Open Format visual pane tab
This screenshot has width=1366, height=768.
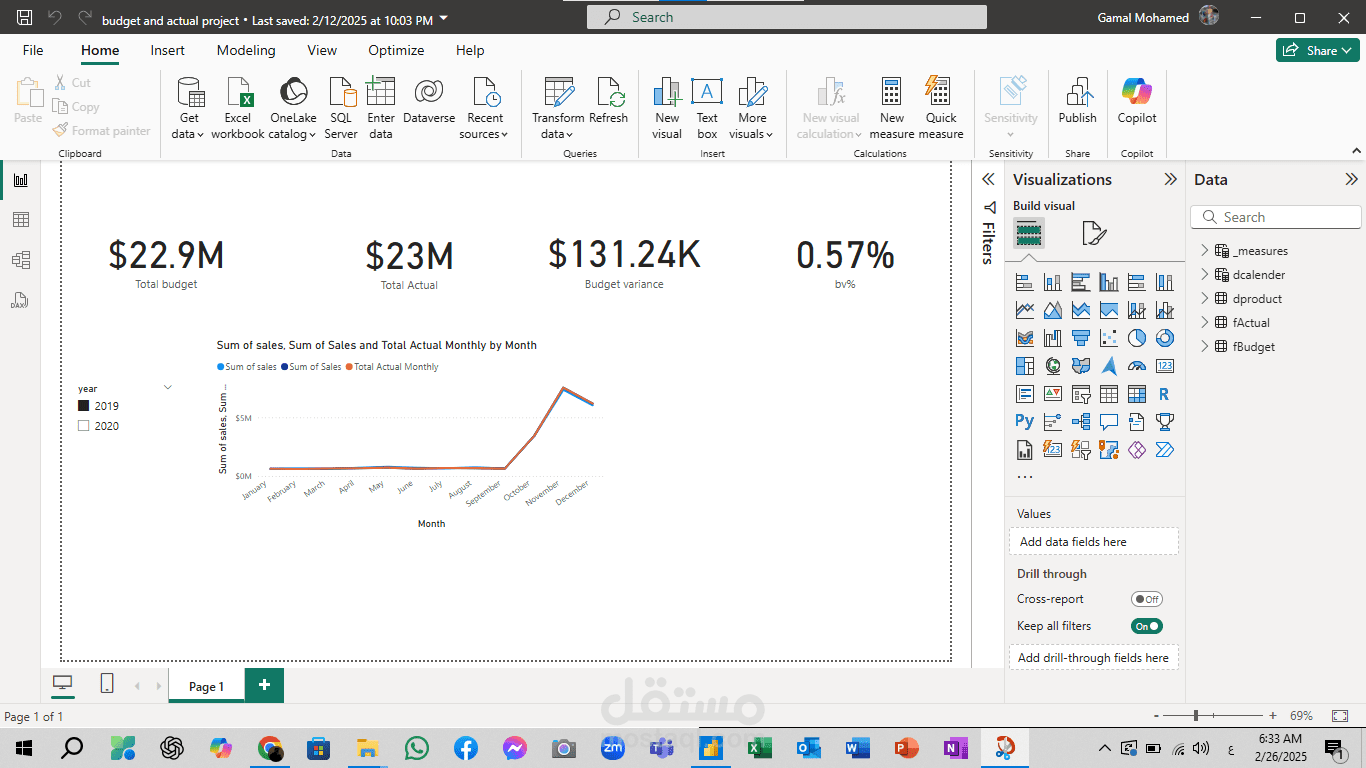point(1094,234)
